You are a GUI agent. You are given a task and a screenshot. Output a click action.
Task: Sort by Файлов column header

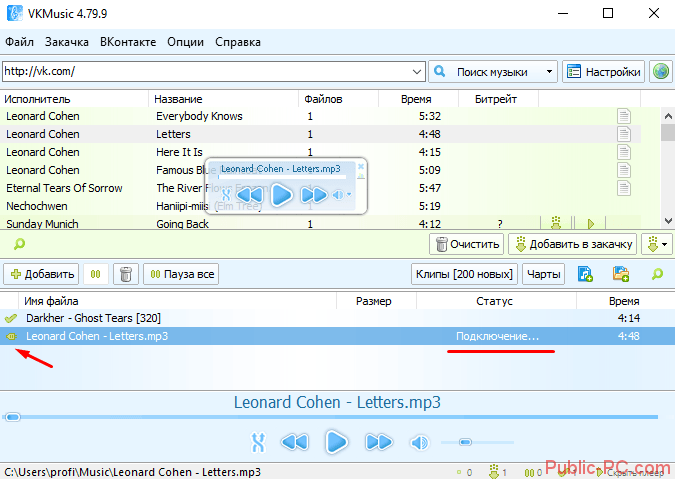tap(338, 99)
